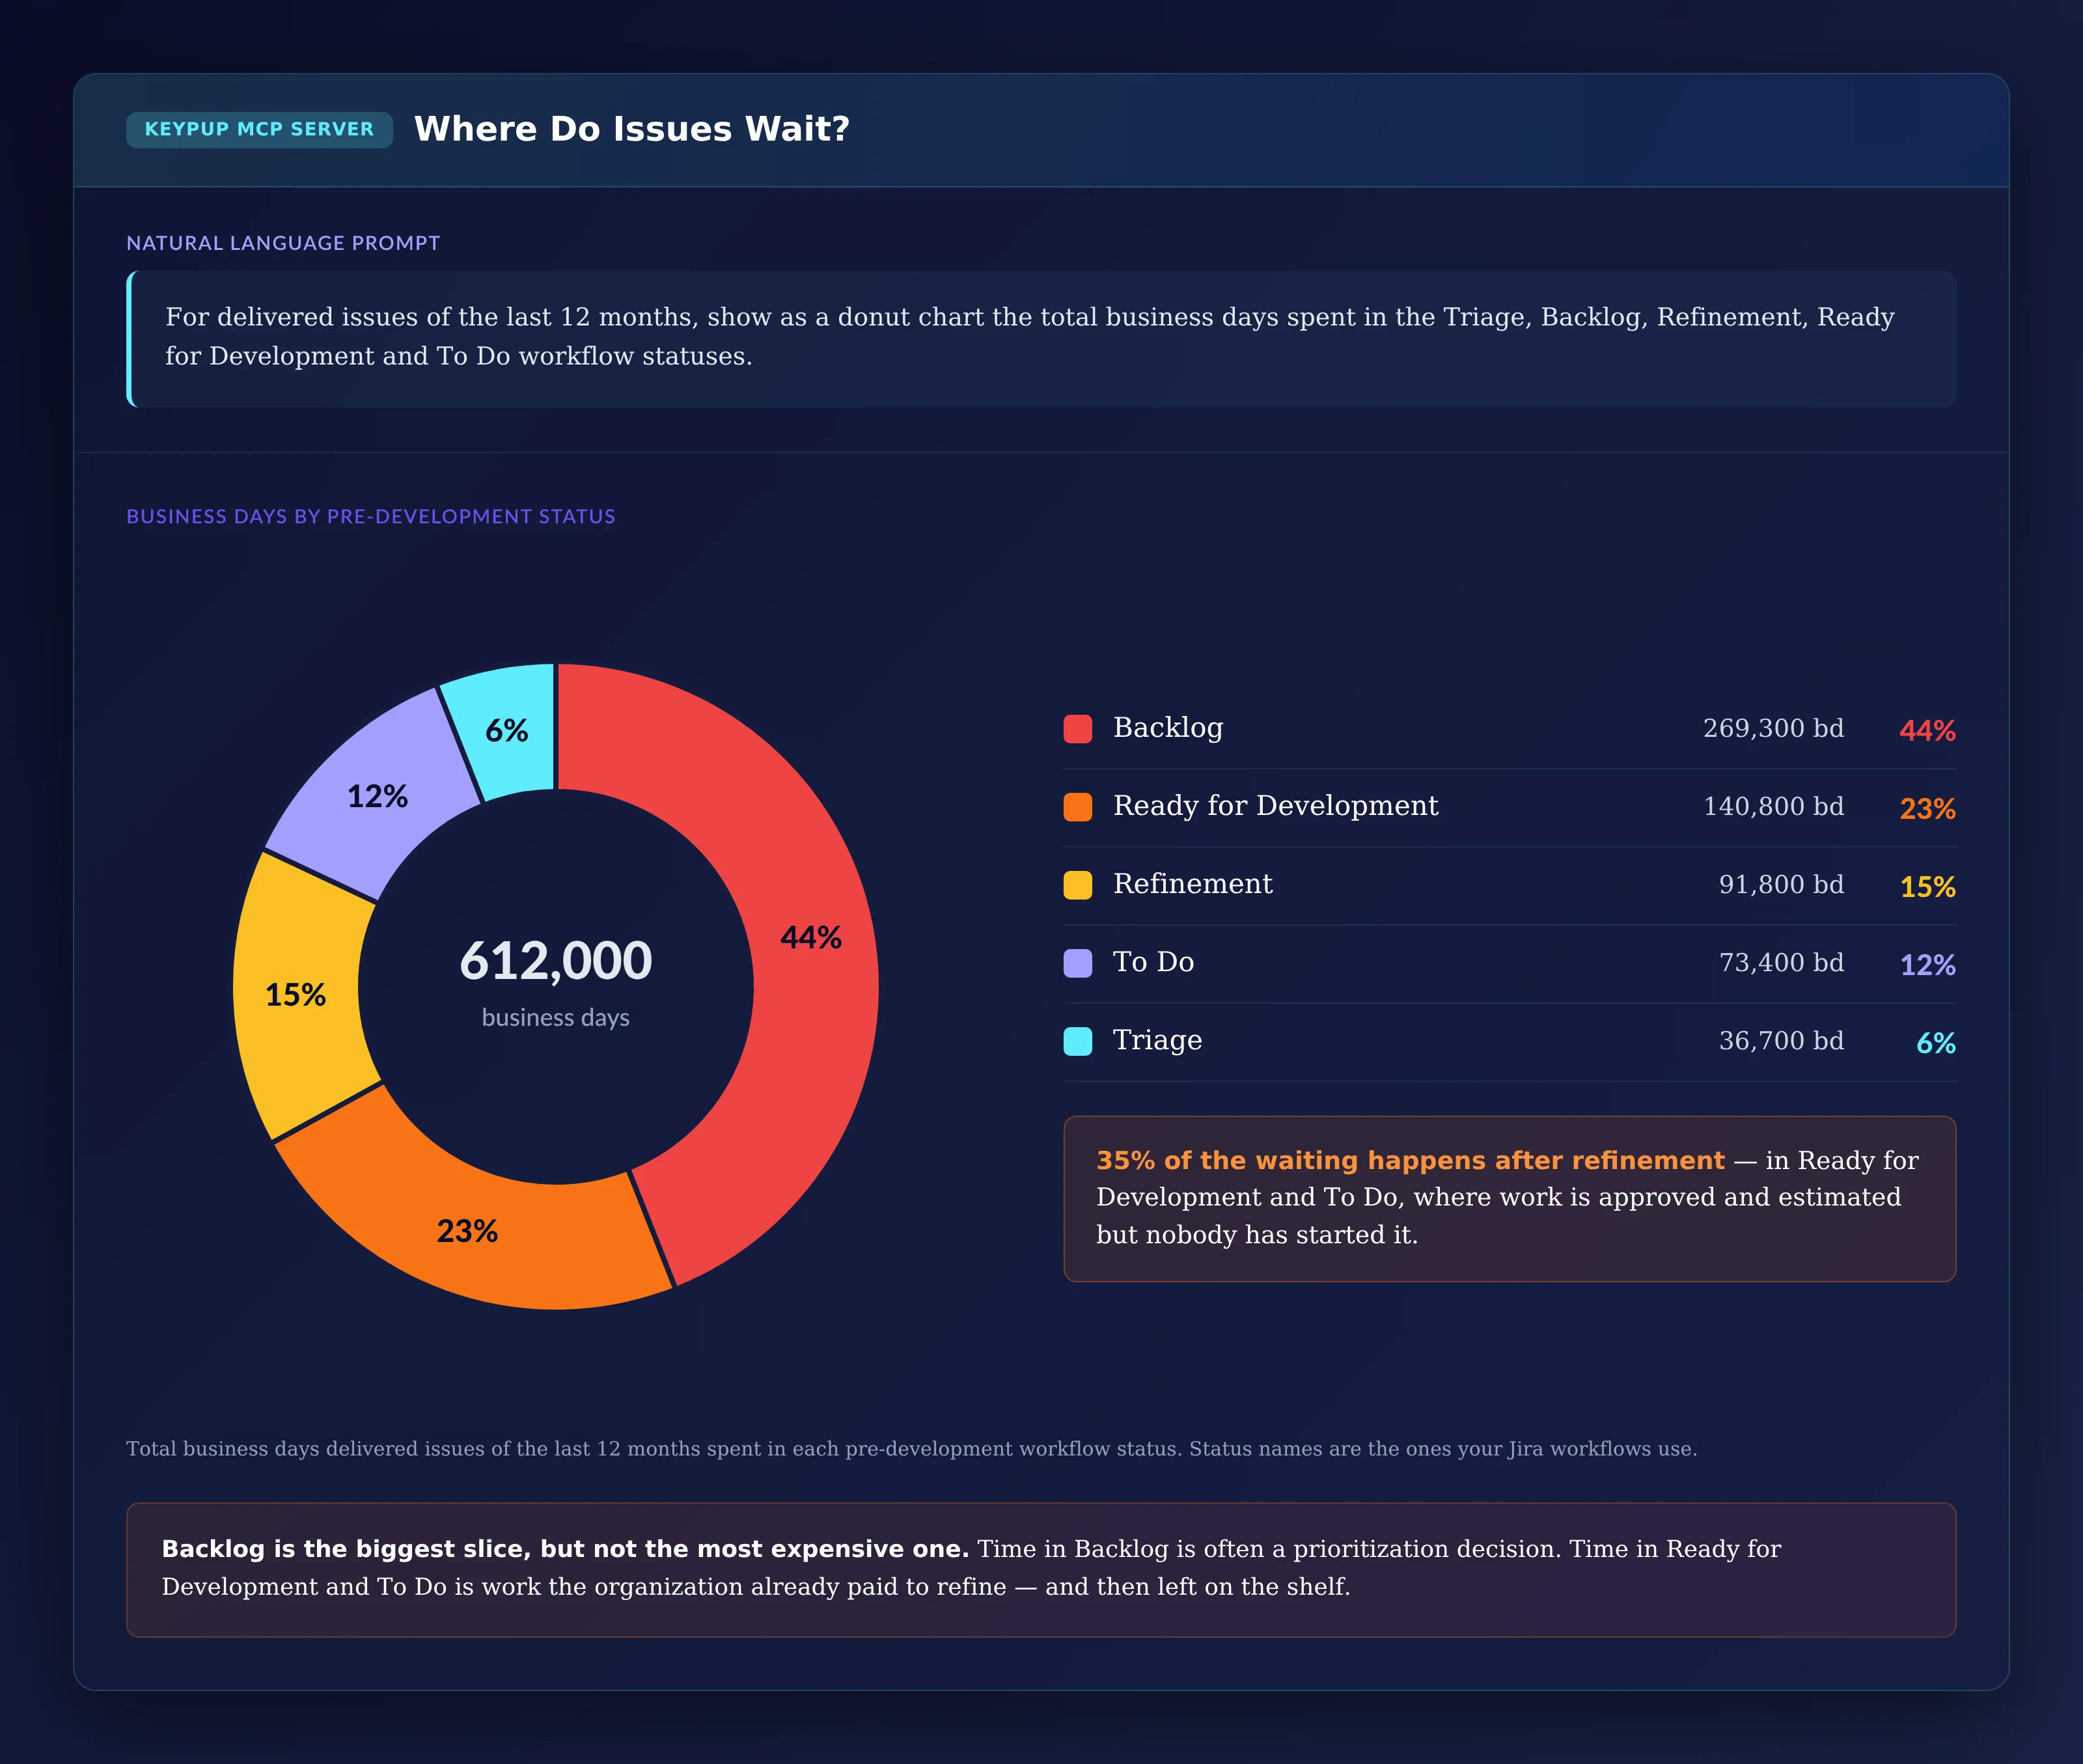Click the 612,000 total in donut center

click(x=556, y=960)
